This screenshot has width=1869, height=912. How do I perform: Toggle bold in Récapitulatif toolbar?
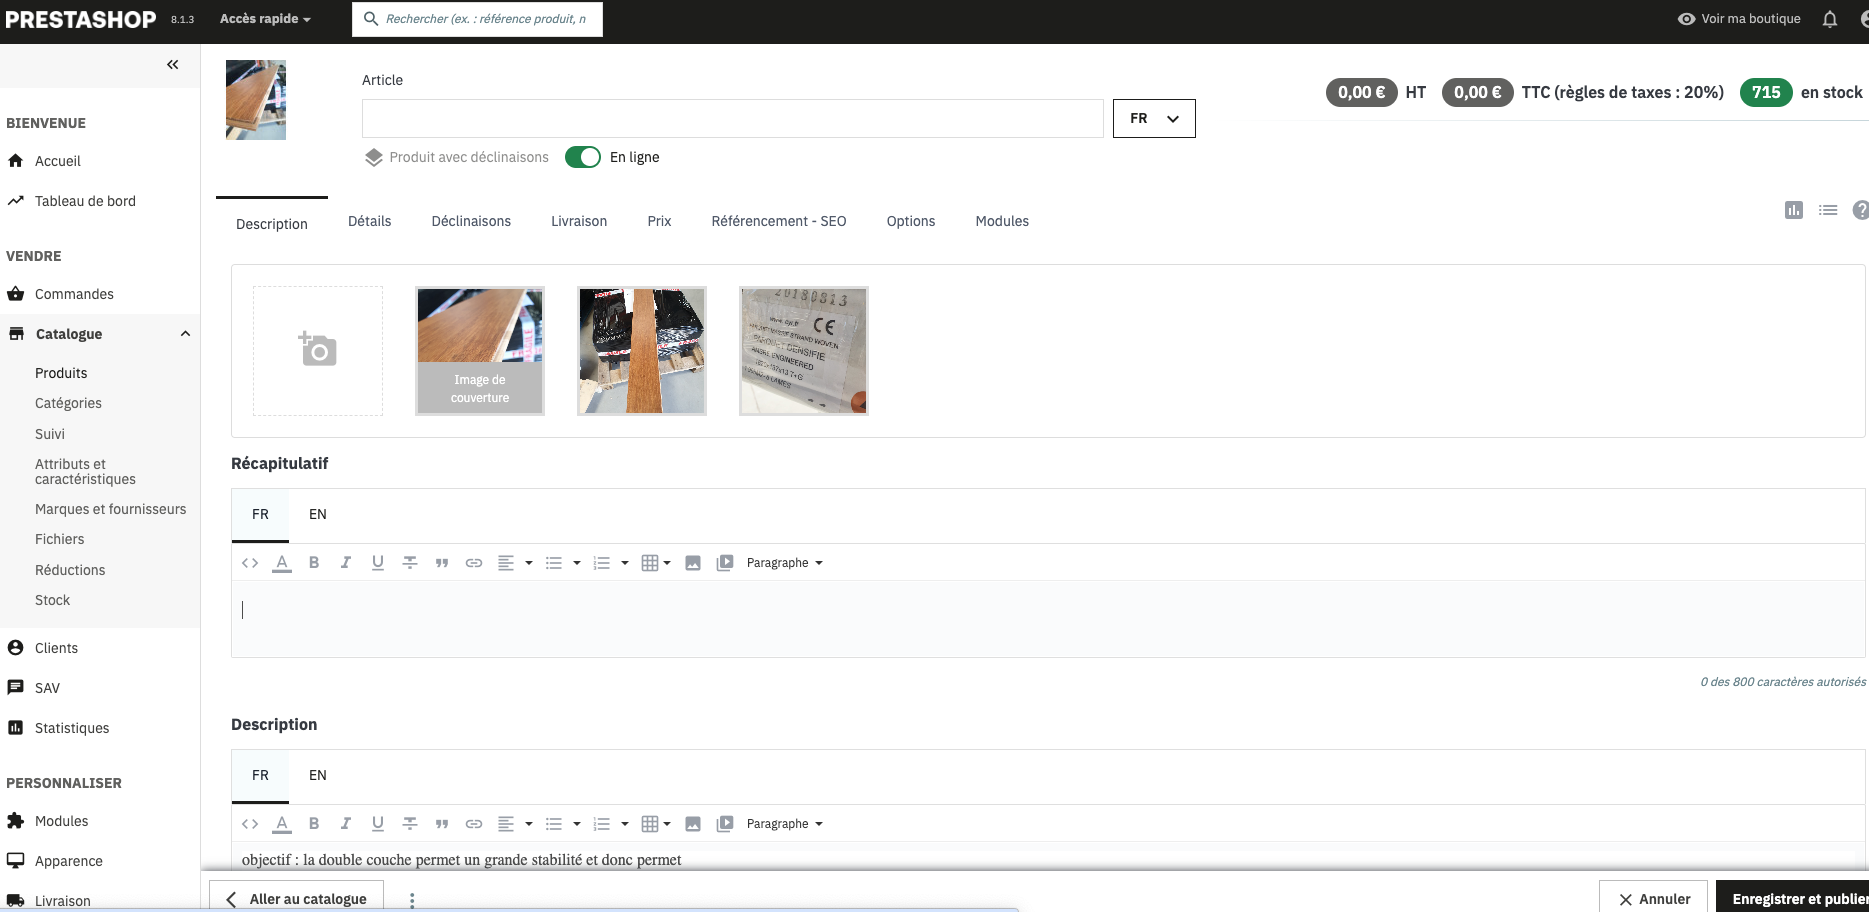tap(314, 563)
